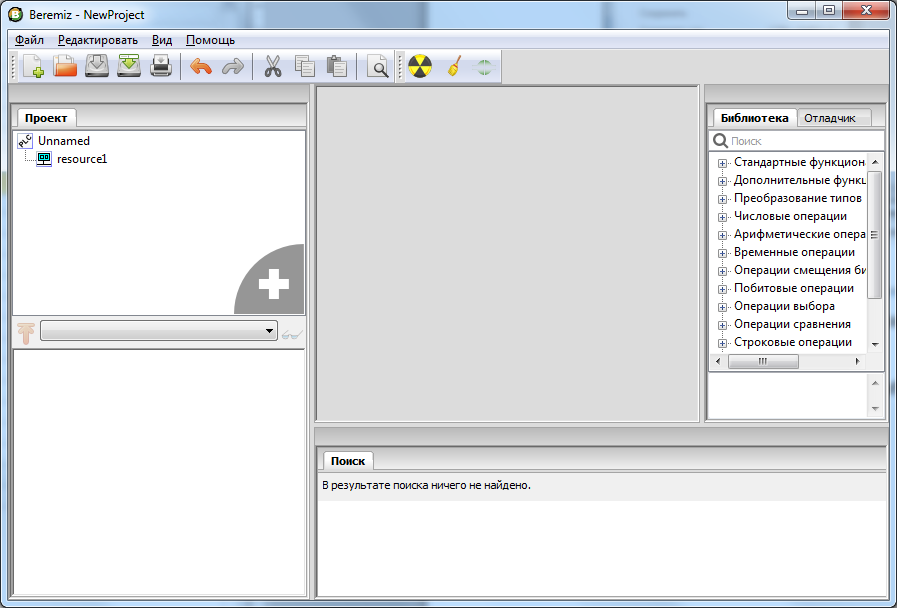This screenshot has height=608, width=897.
Task: Click the magnifier Search in project icon
Action: click(378, 67)
